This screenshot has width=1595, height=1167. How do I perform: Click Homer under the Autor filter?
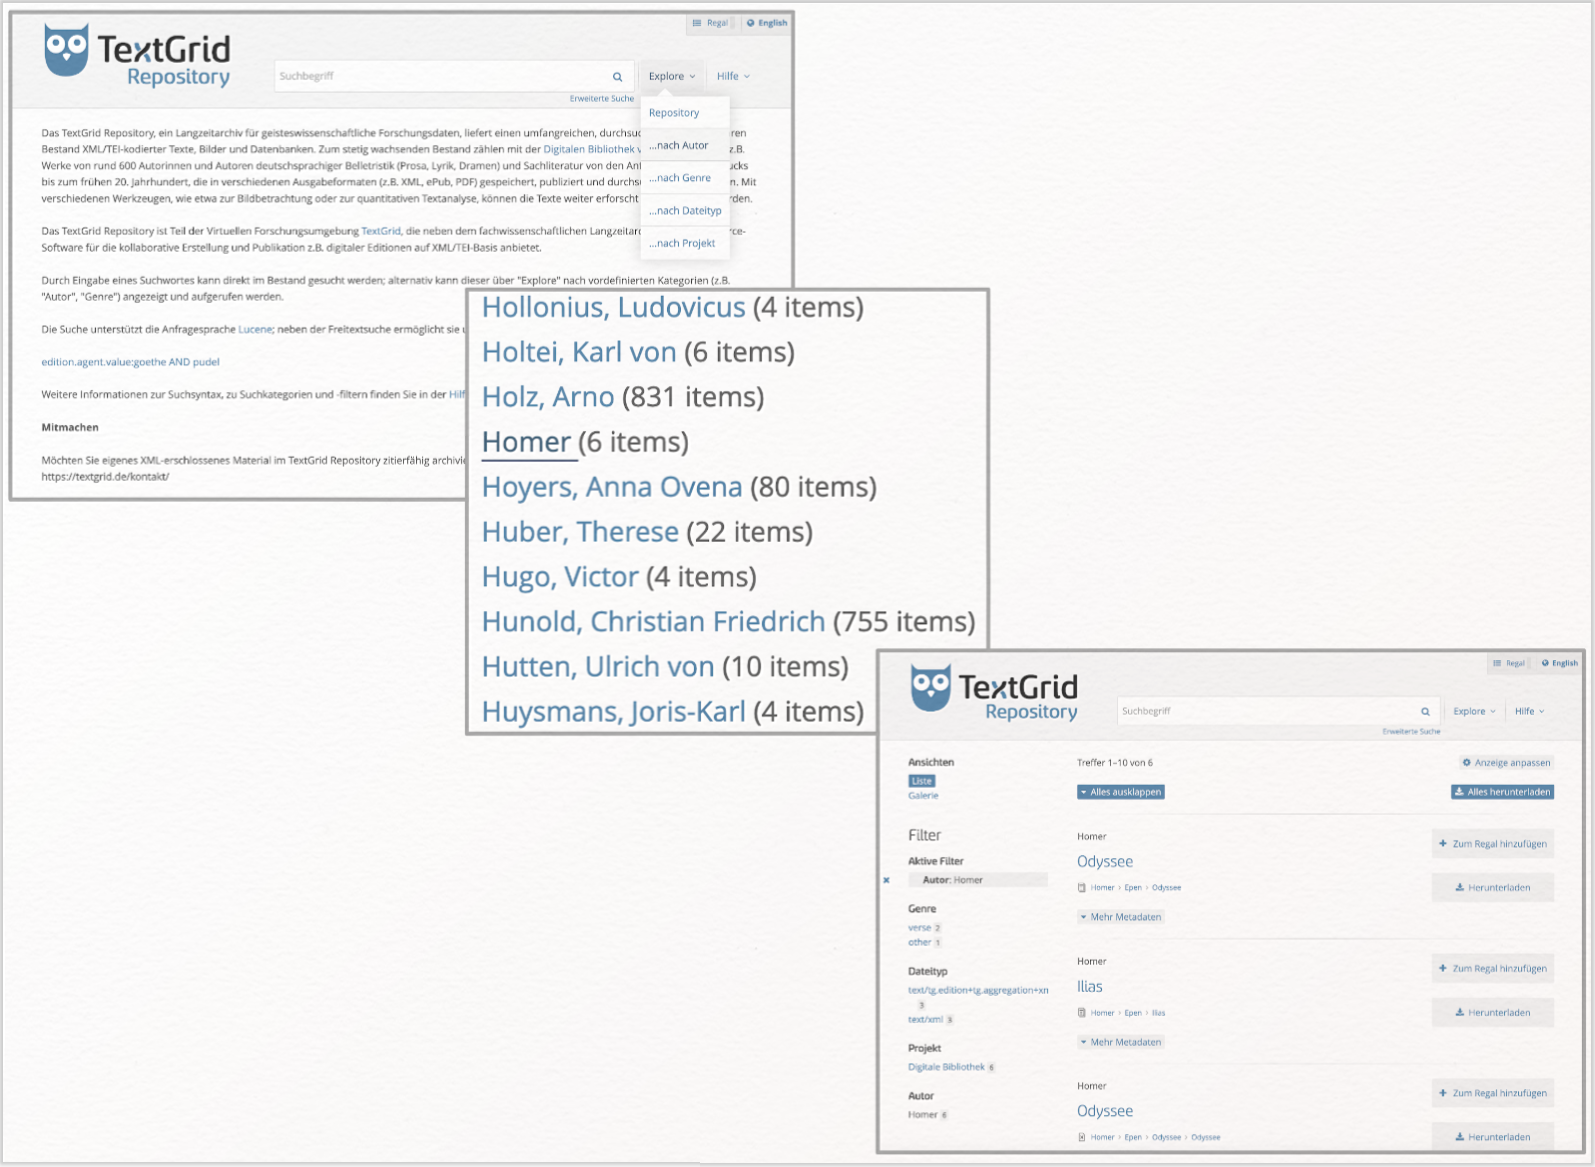point(923,1115)
